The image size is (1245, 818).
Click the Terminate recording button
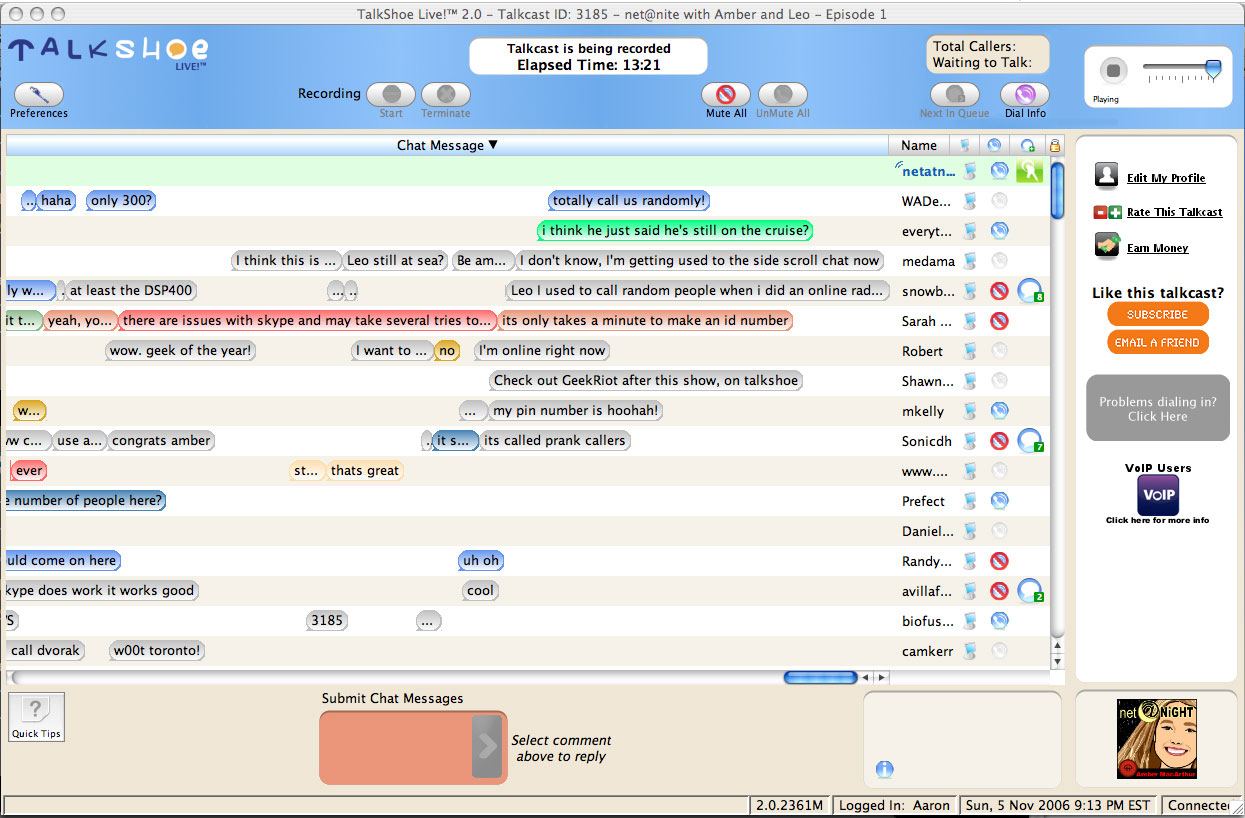(x=446, y=94)
